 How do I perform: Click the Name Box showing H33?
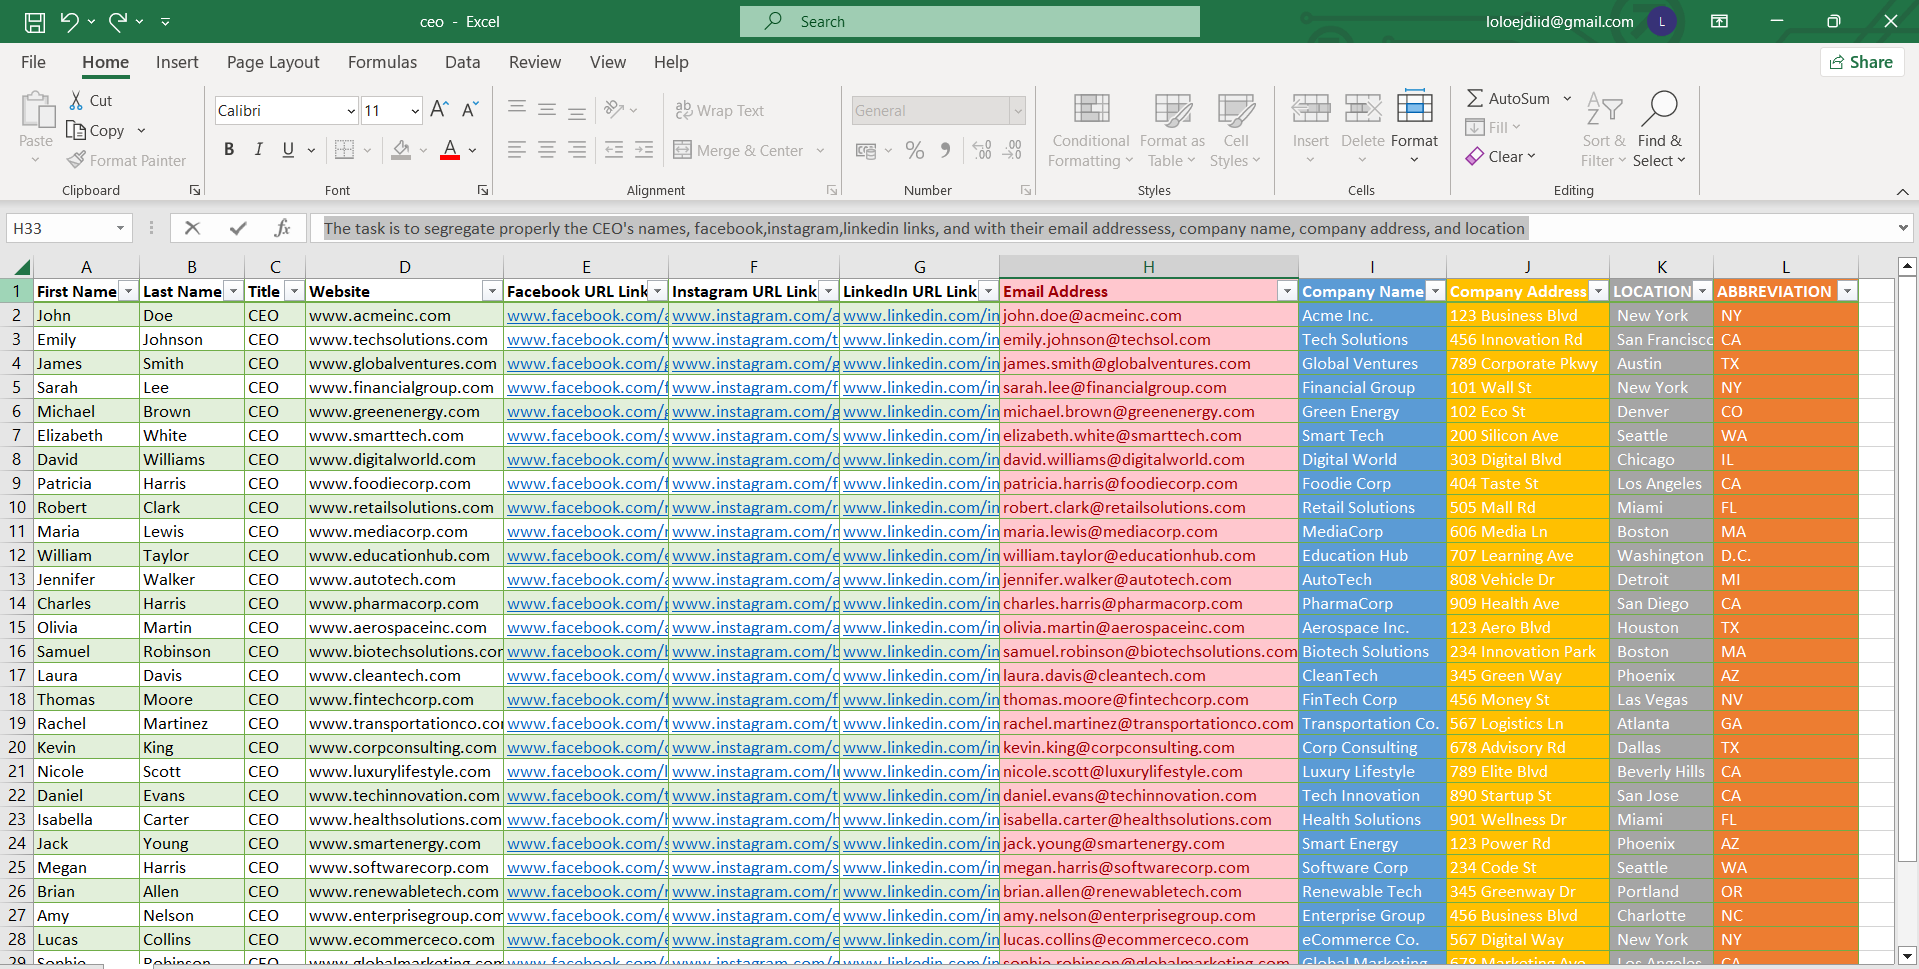(69, 228)
